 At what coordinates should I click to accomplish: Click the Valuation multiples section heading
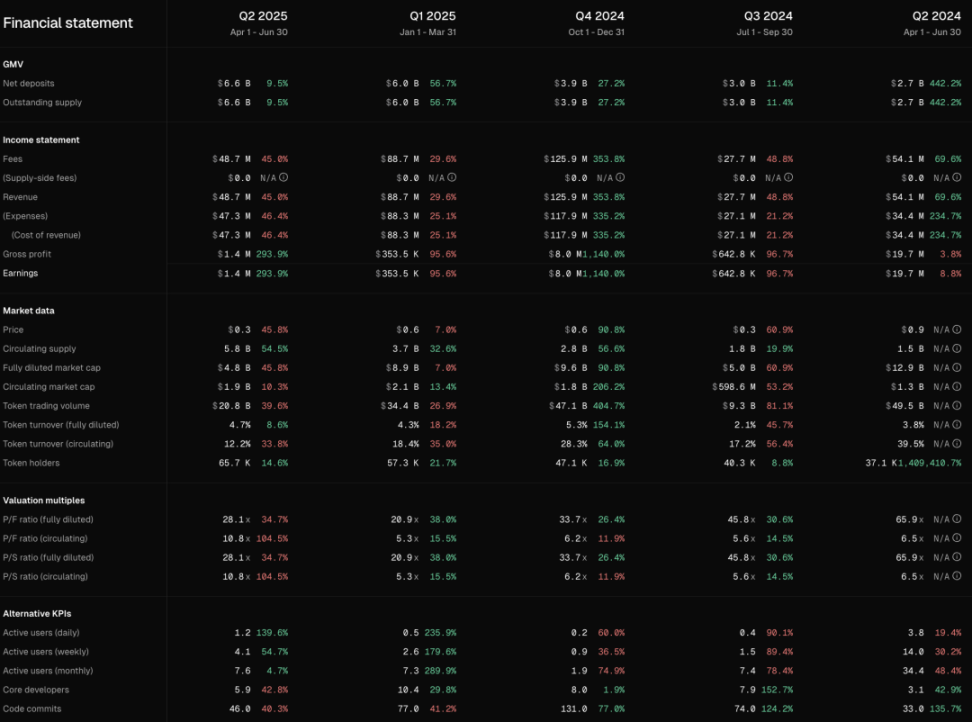click(44, 500)
